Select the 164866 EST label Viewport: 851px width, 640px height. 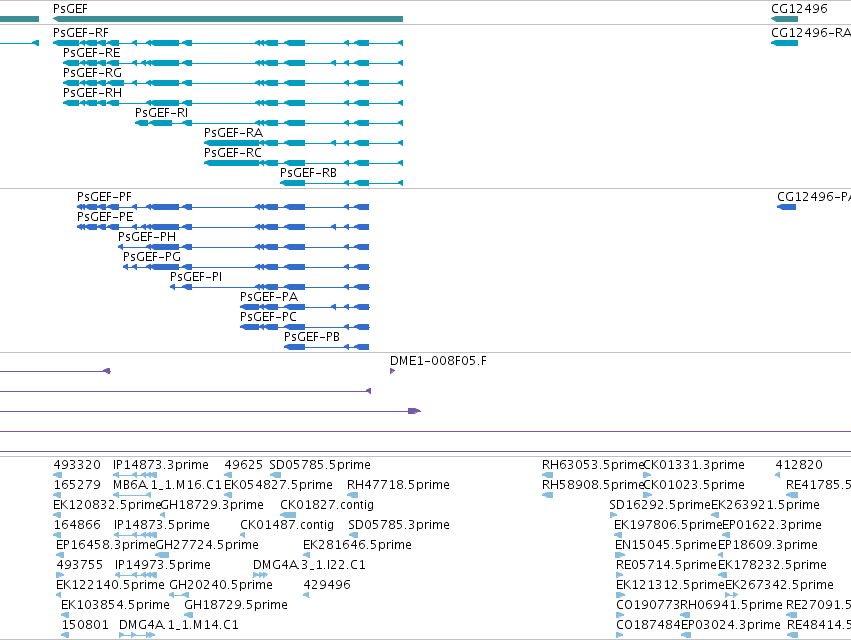(x=77, y=525)
